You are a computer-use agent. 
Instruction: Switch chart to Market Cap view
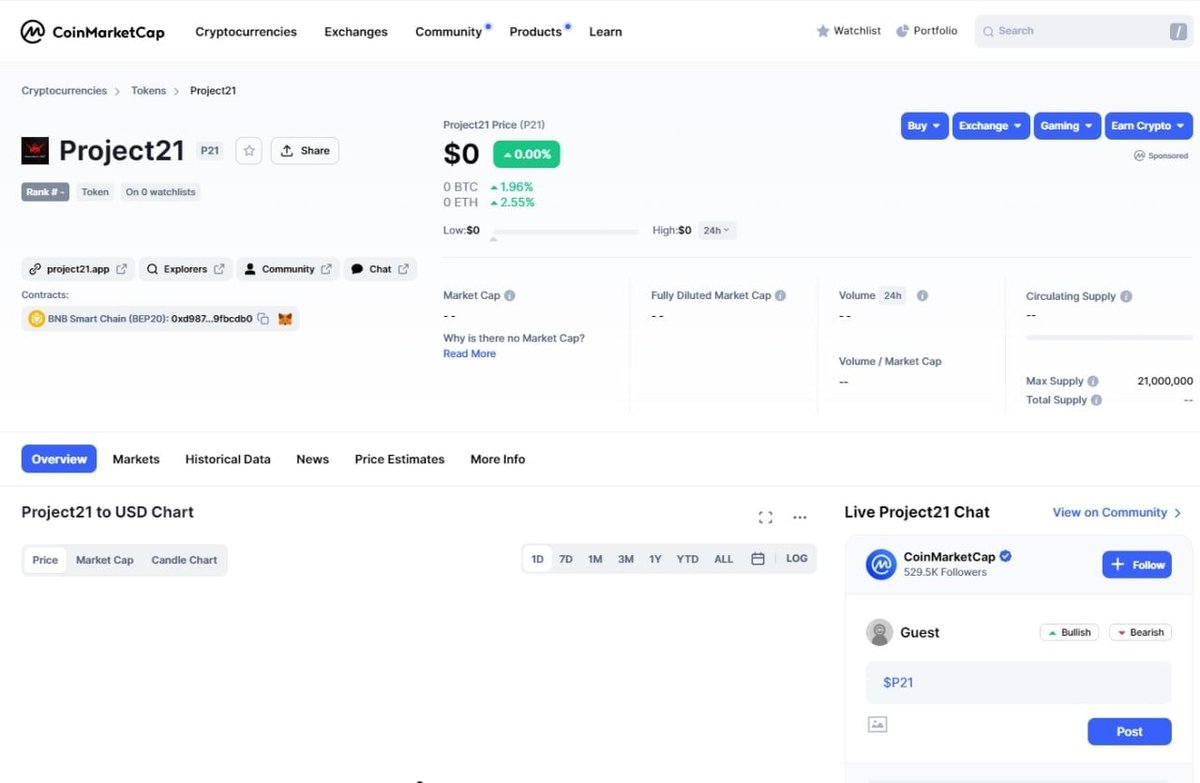pos(105,560)
